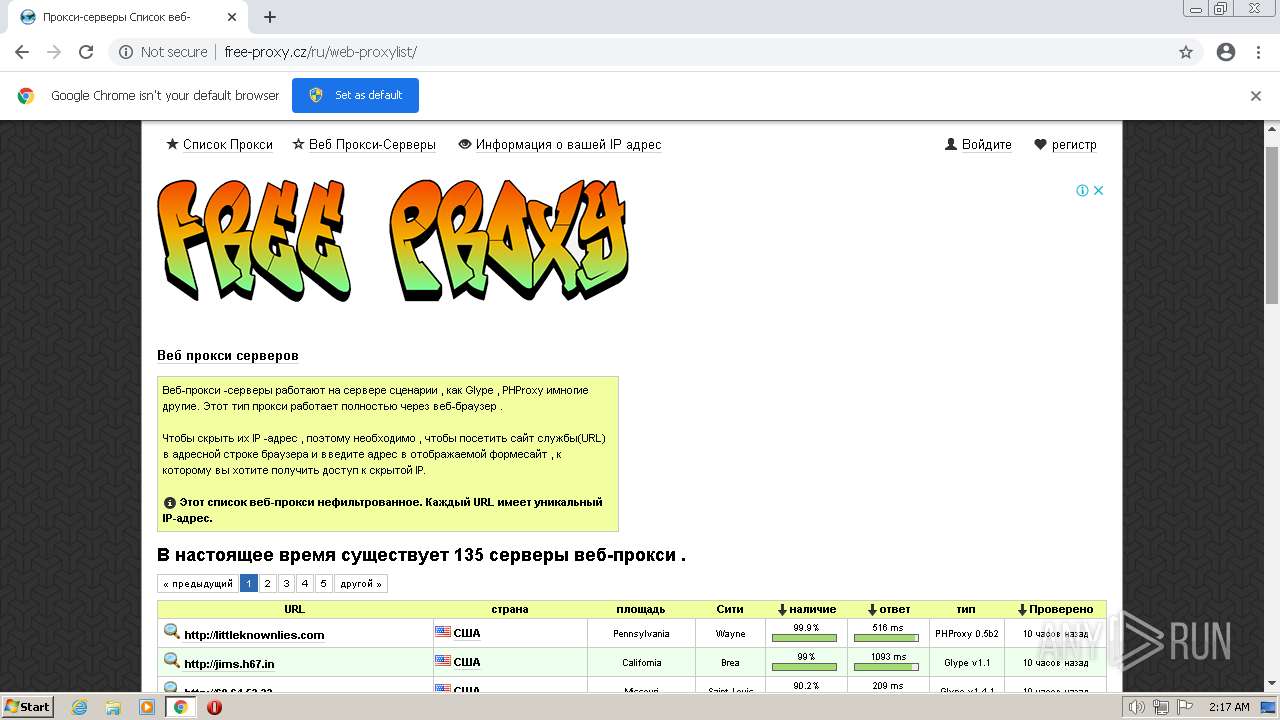This screenshot has height=720, width=1280.
Task: Switch to Chrome taskbar icon
Action: [181, 707]
